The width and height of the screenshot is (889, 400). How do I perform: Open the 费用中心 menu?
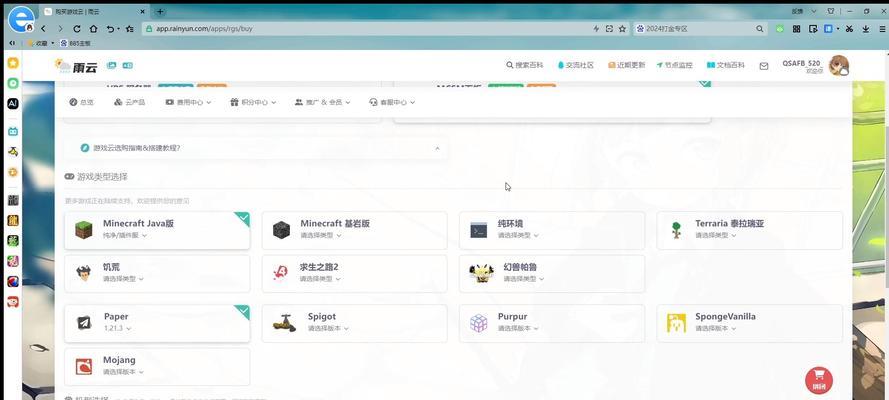tap(188, 103)
